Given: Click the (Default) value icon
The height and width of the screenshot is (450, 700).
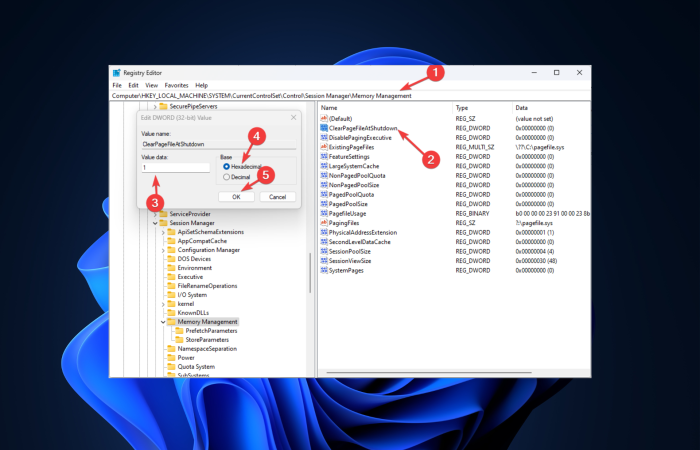Looking at the screenshot, I should 324,119.
